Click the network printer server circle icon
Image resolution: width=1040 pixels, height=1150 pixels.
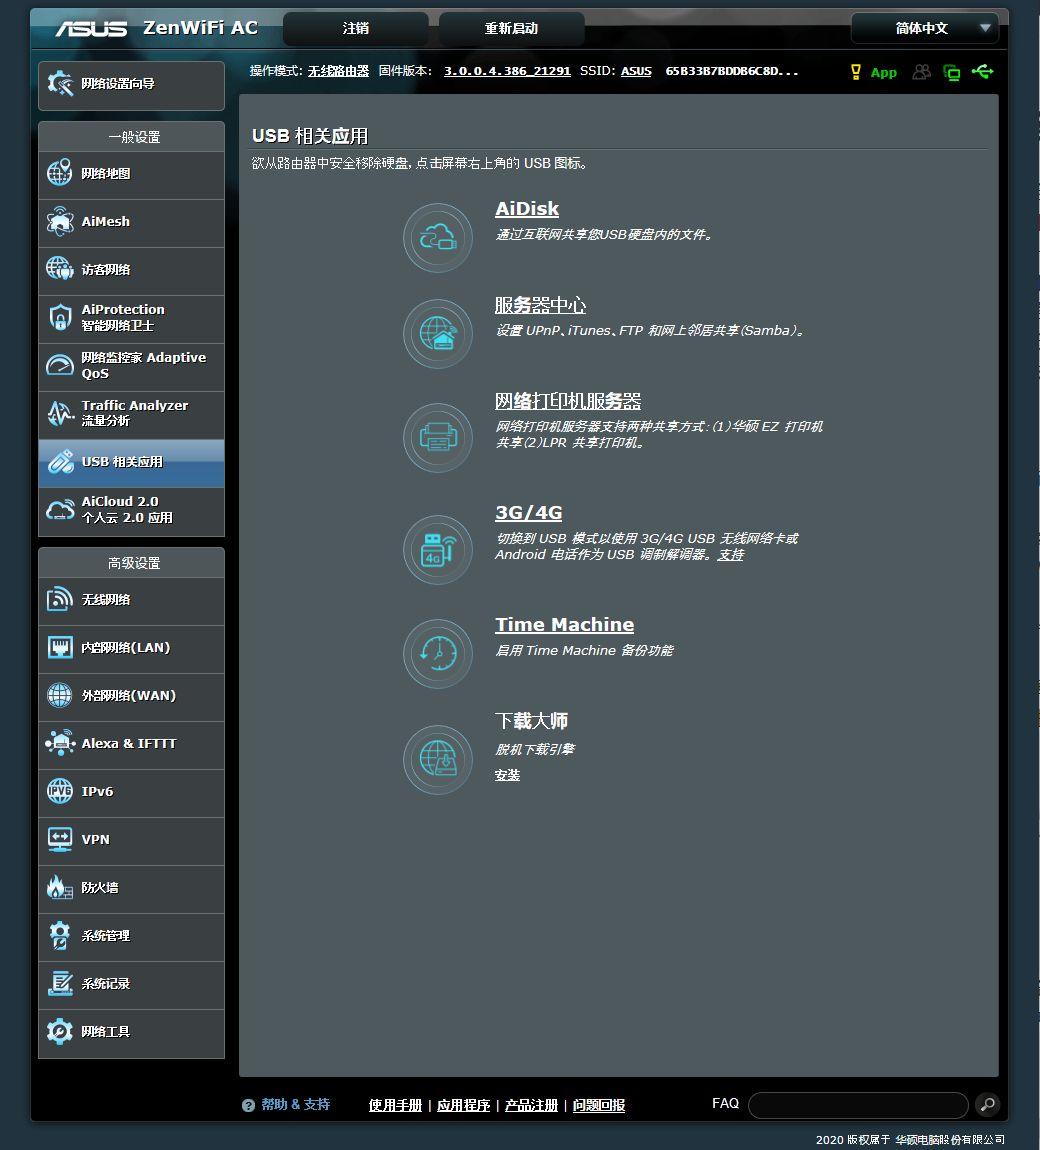pos(438,438)
